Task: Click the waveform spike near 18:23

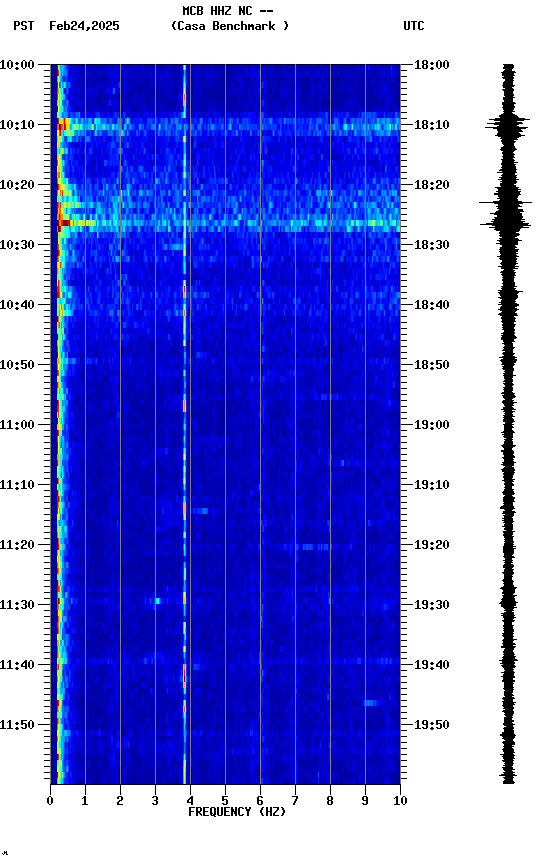Action: coord(506,203)
